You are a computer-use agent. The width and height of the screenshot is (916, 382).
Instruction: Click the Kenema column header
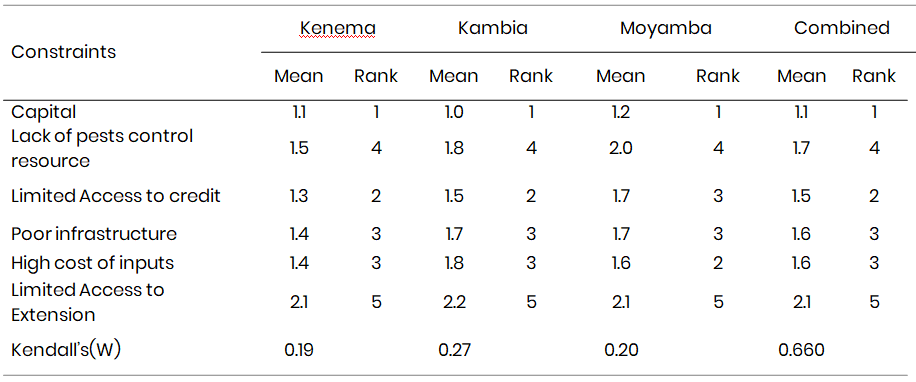pos(337,28)
